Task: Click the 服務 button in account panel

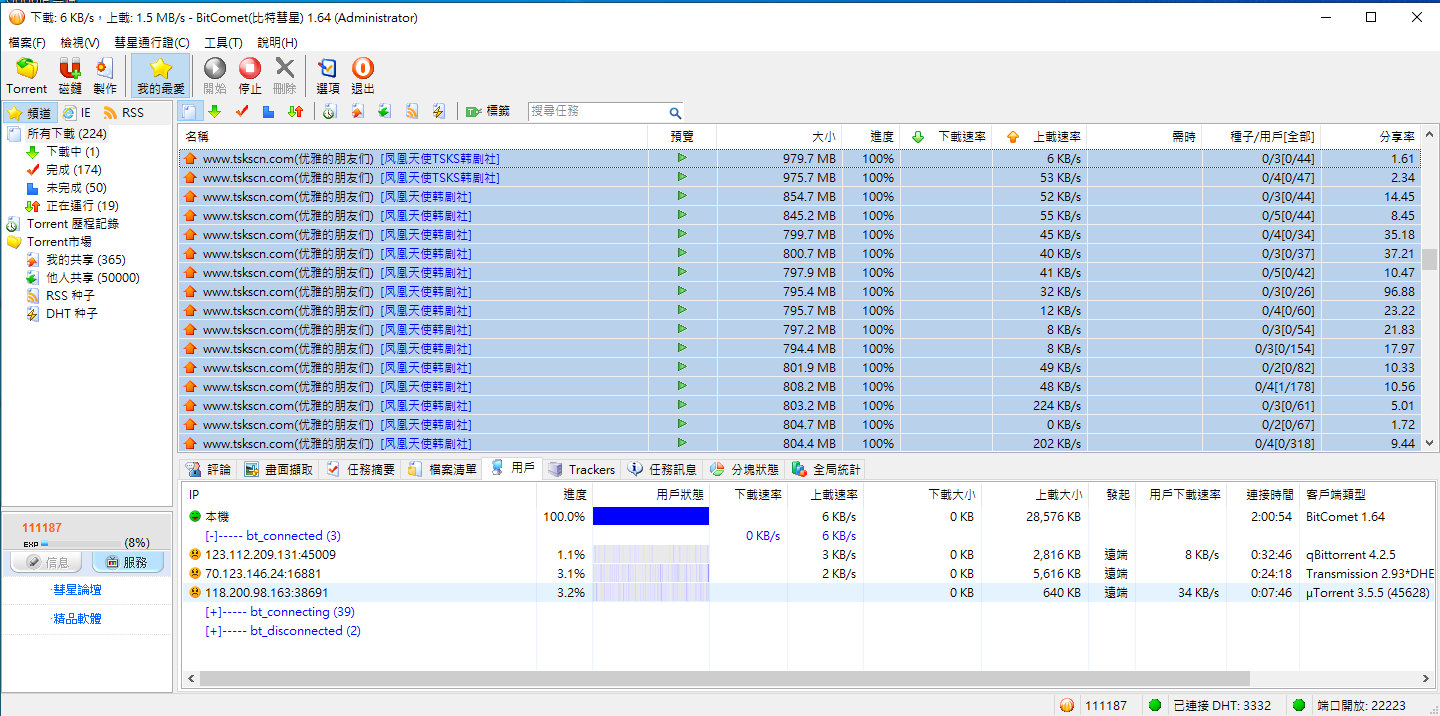Action: [x=127, y=563]
